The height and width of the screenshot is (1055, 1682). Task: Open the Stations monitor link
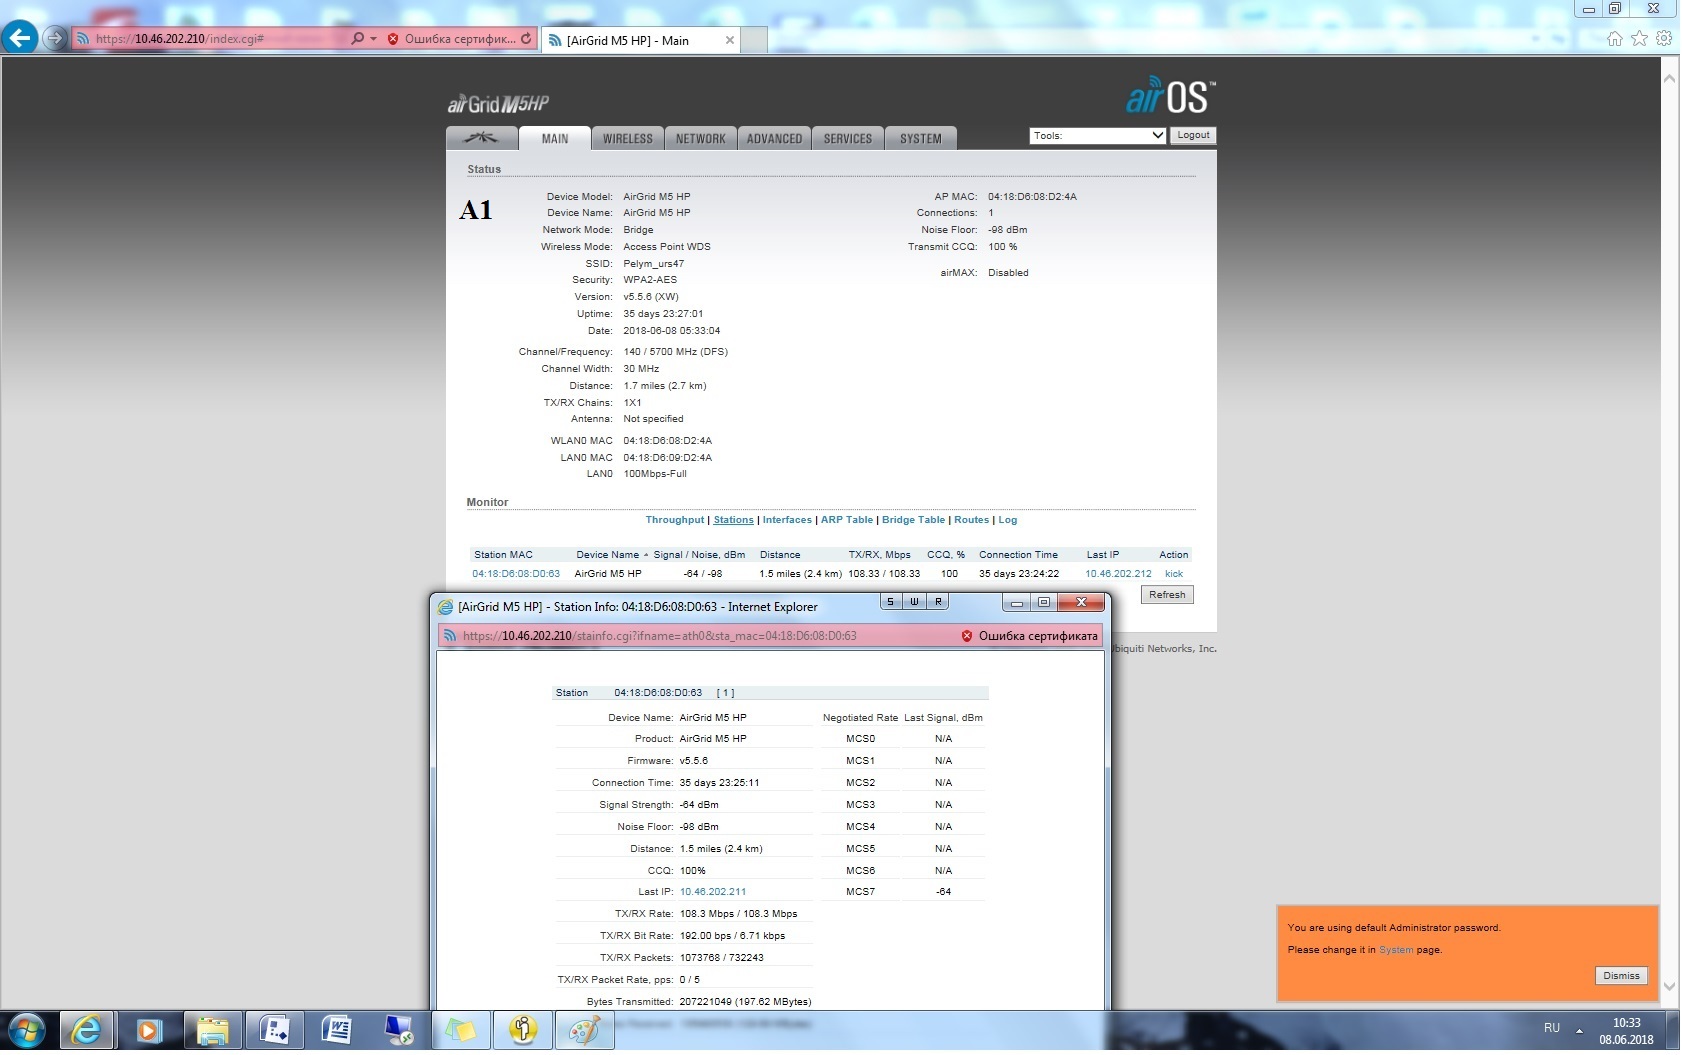(734, 520)
